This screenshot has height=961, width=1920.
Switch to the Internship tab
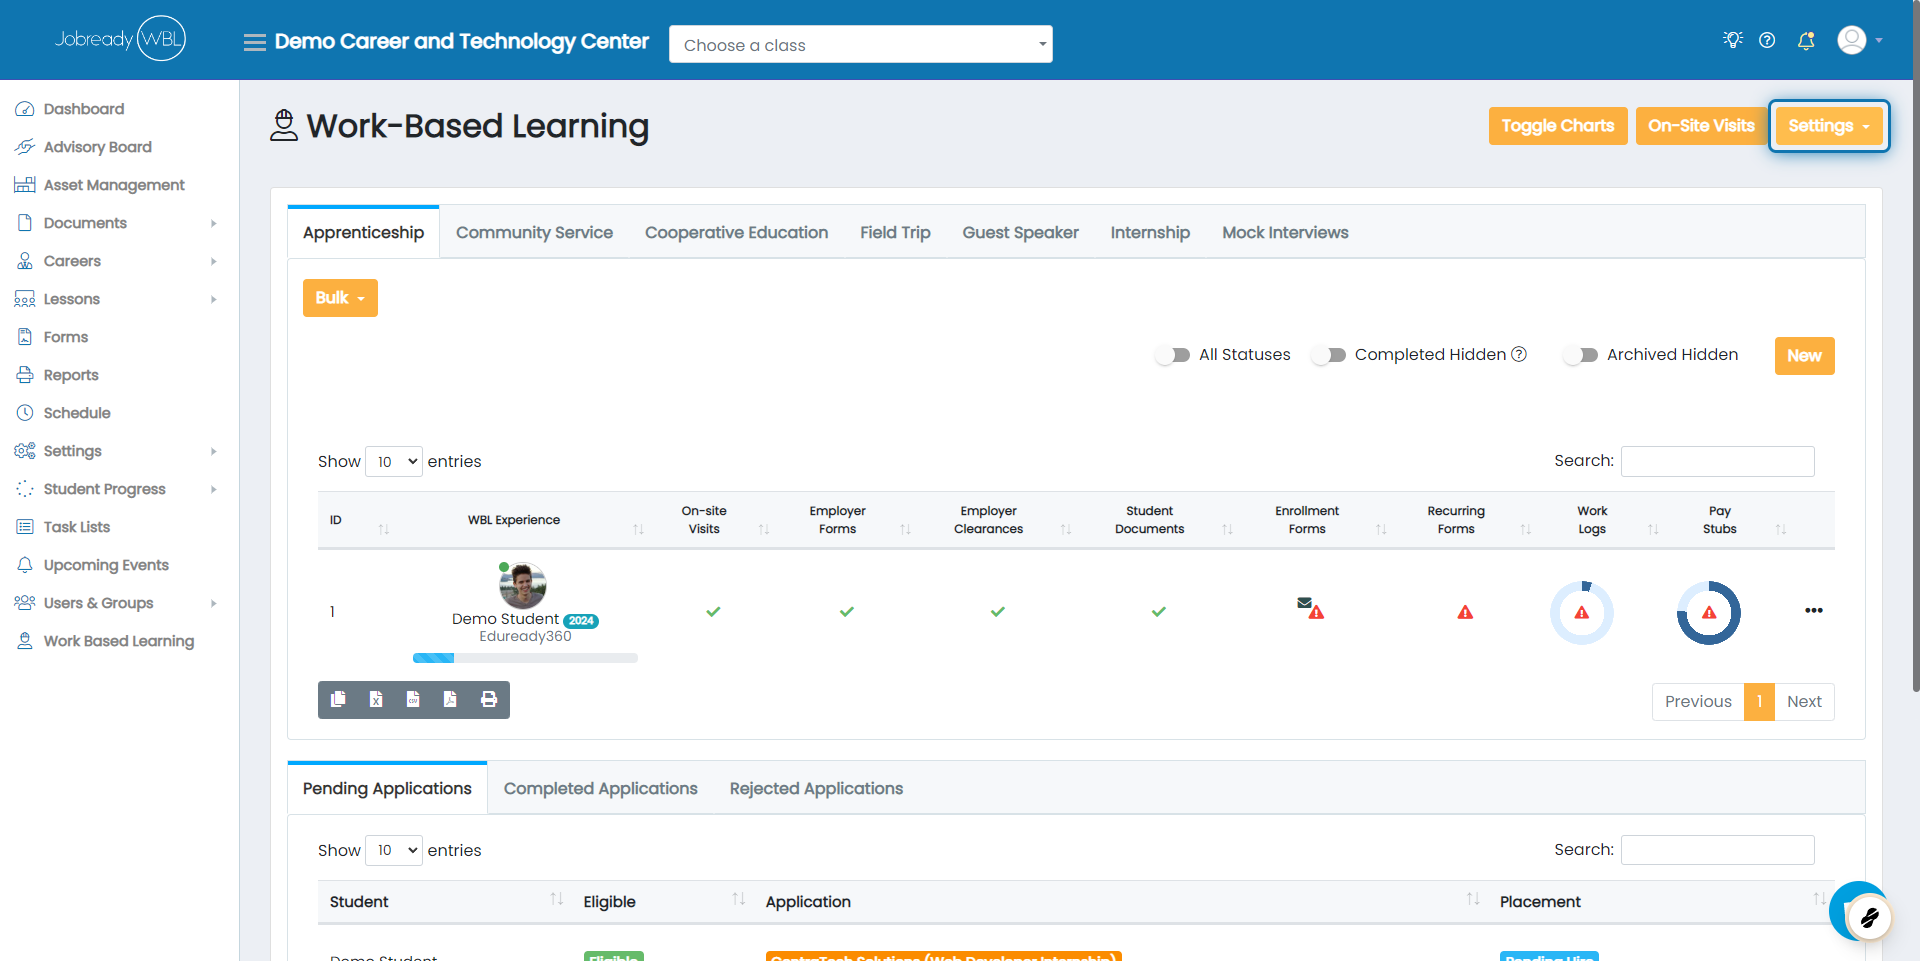1150,232
